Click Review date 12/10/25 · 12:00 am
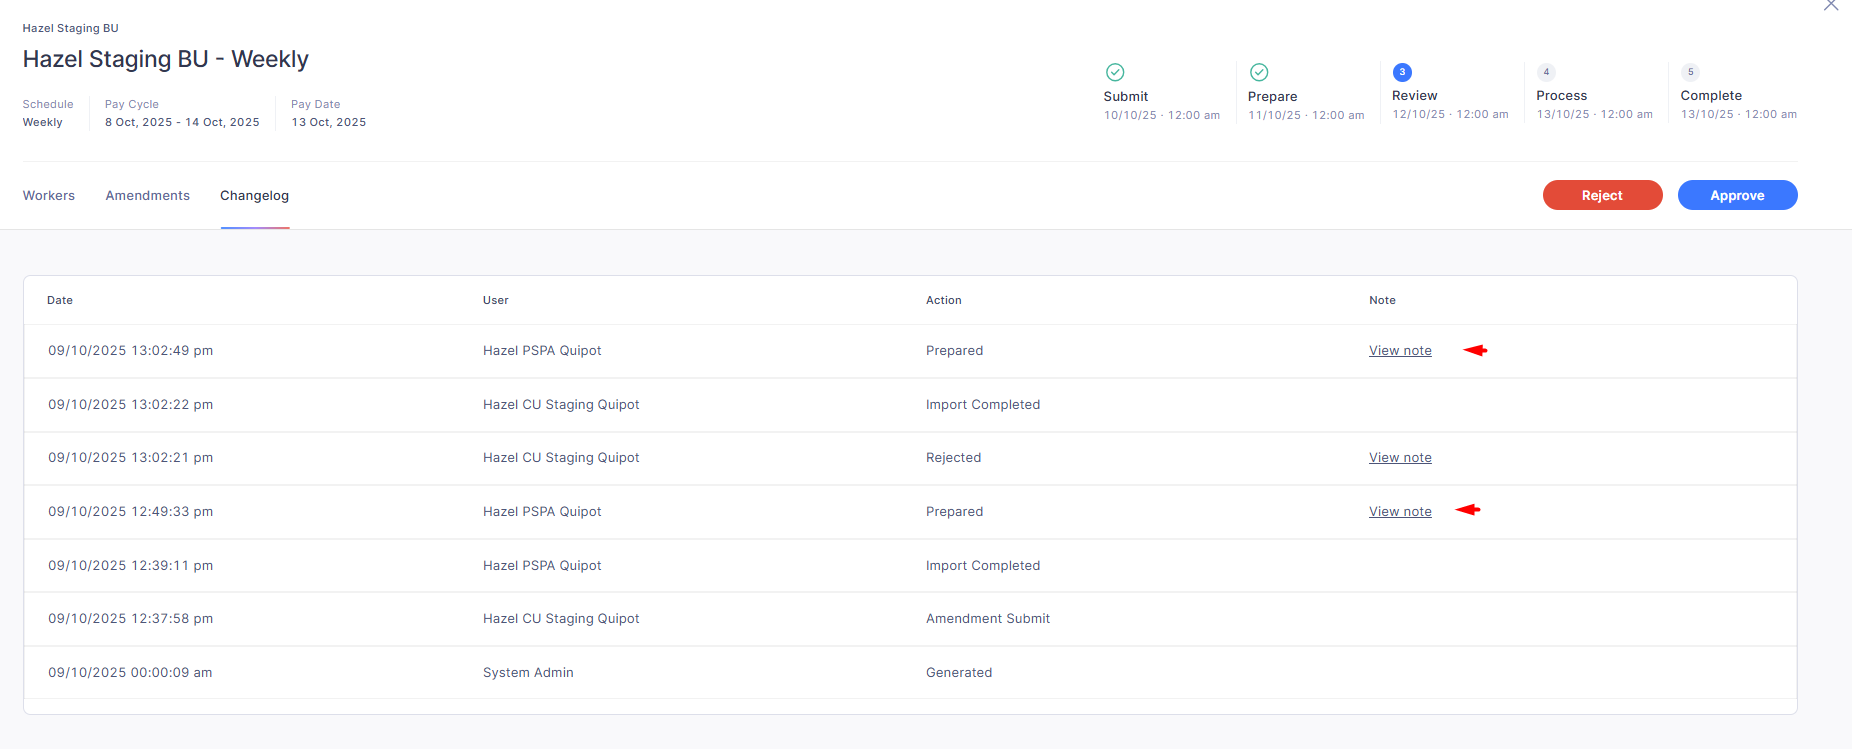The height and width of the screenshot is (749, 1852). tap(1450, 114)
